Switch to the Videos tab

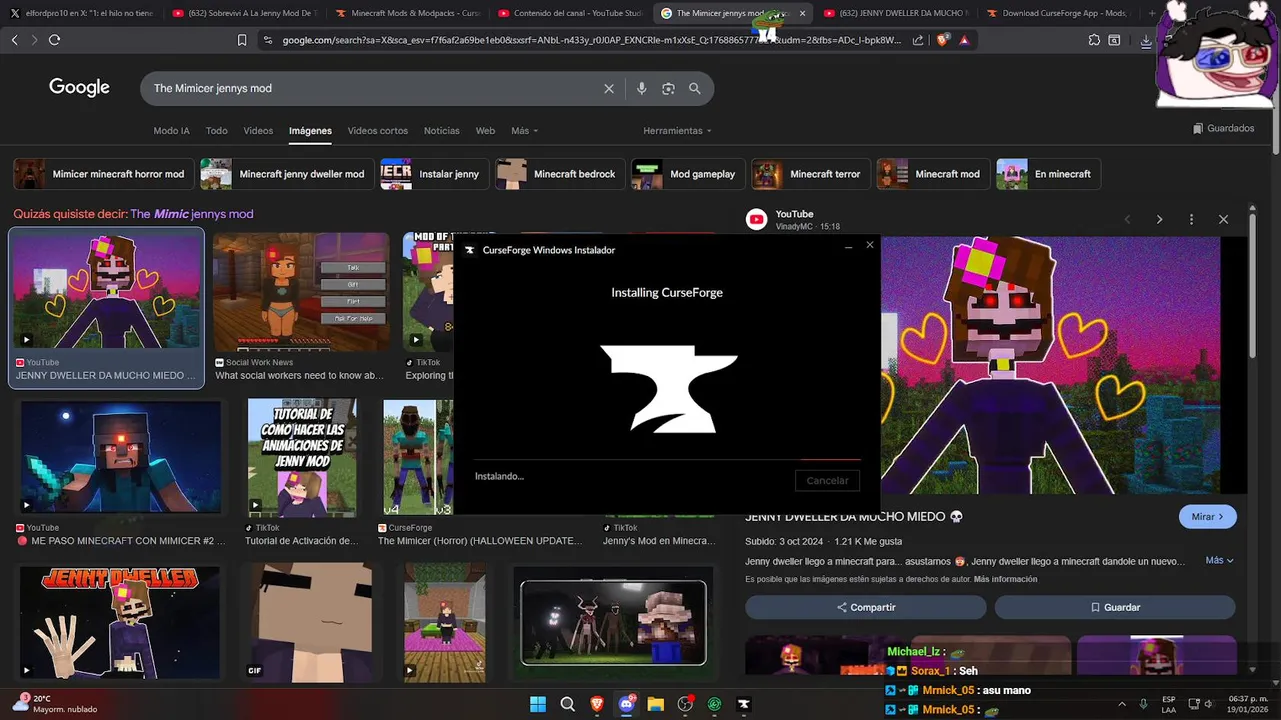[x=258, y=131]
